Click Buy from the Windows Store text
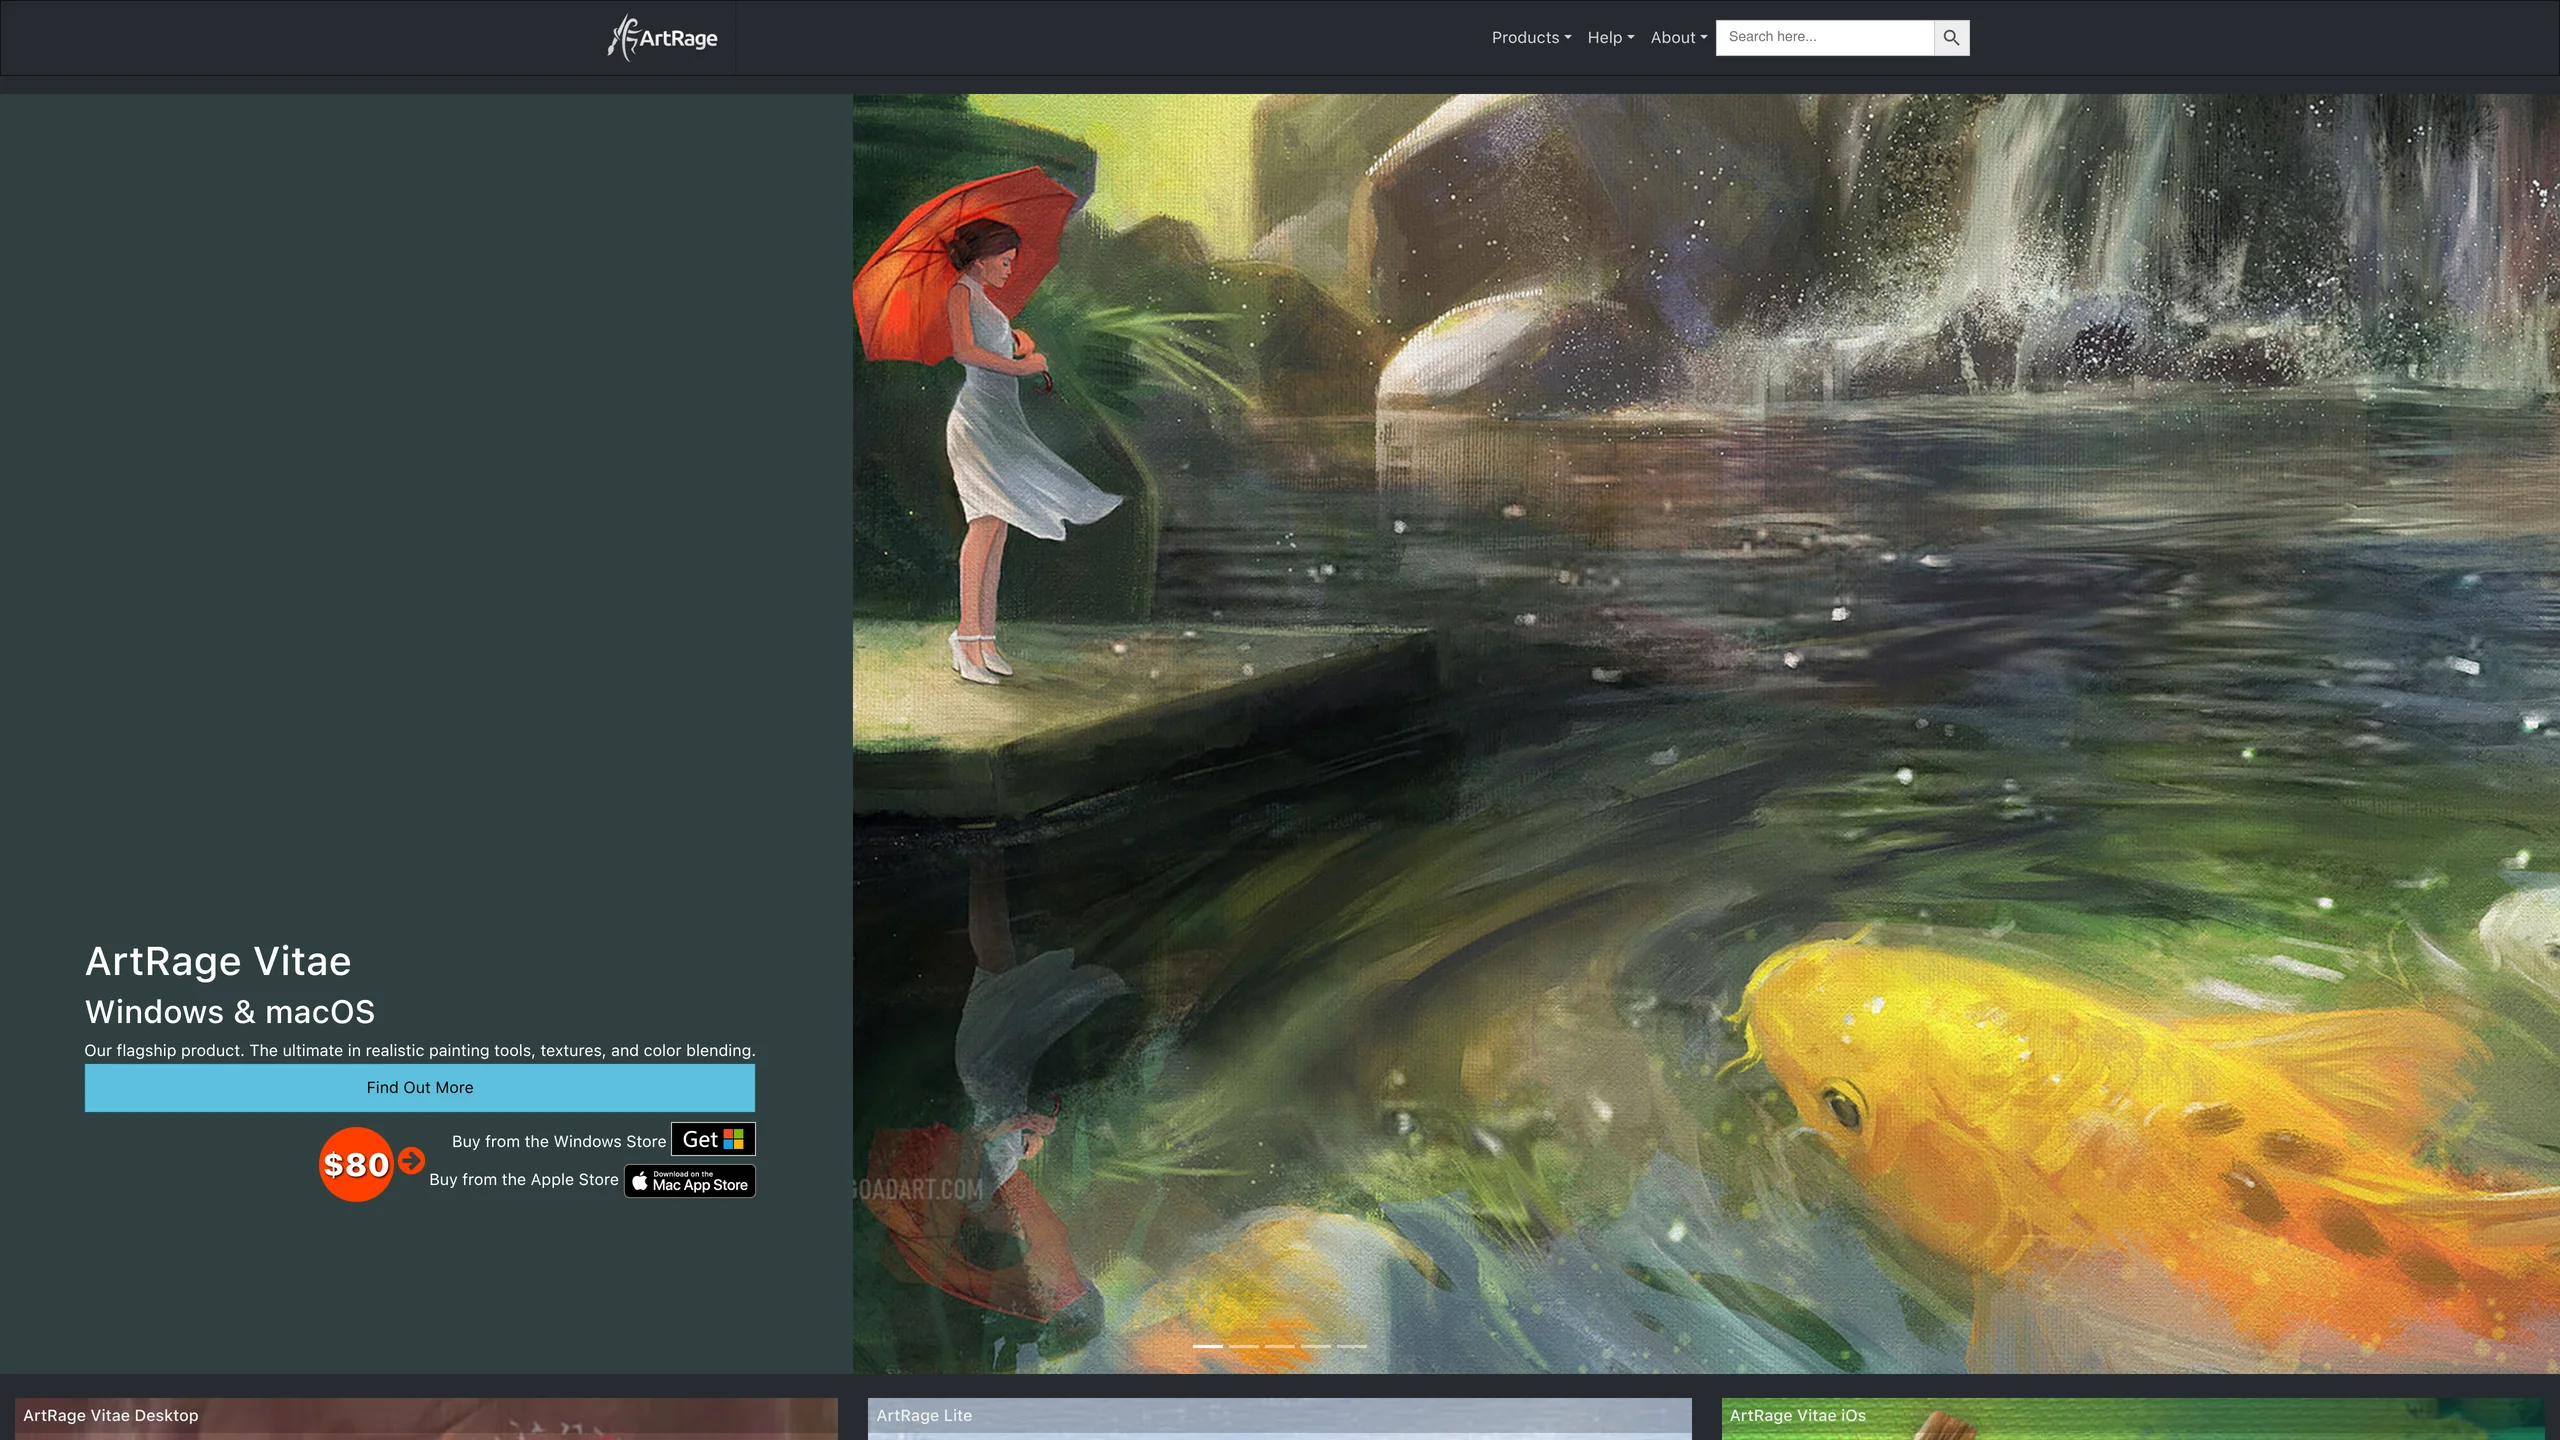 point(559,1141)
